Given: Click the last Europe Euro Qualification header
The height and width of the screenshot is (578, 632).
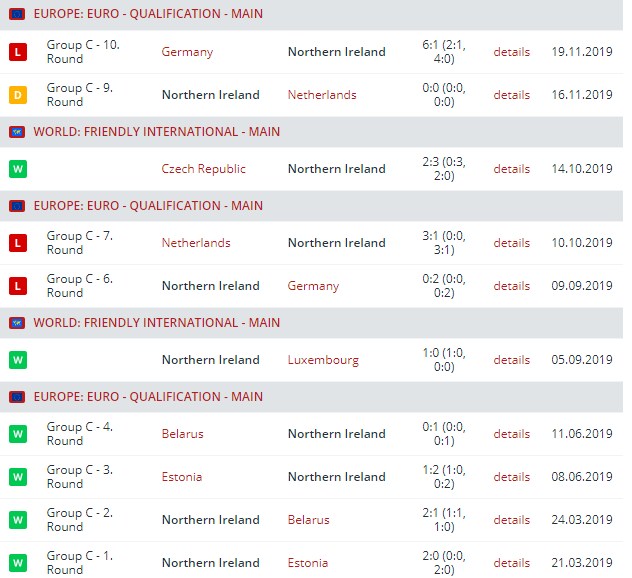Looking at the screenshot, I should point(148,397).
